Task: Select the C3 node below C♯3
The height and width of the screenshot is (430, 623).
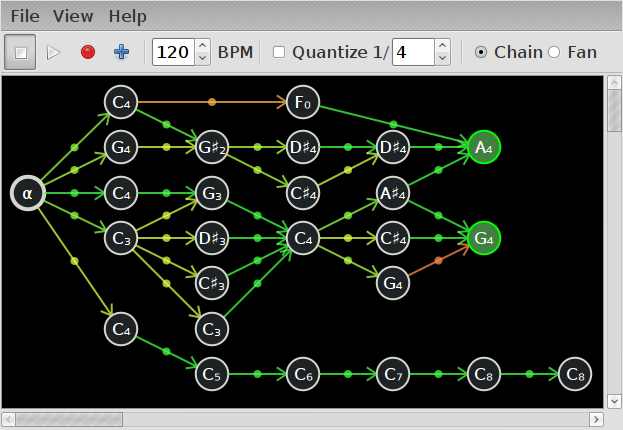Action: tap(212, 329)
